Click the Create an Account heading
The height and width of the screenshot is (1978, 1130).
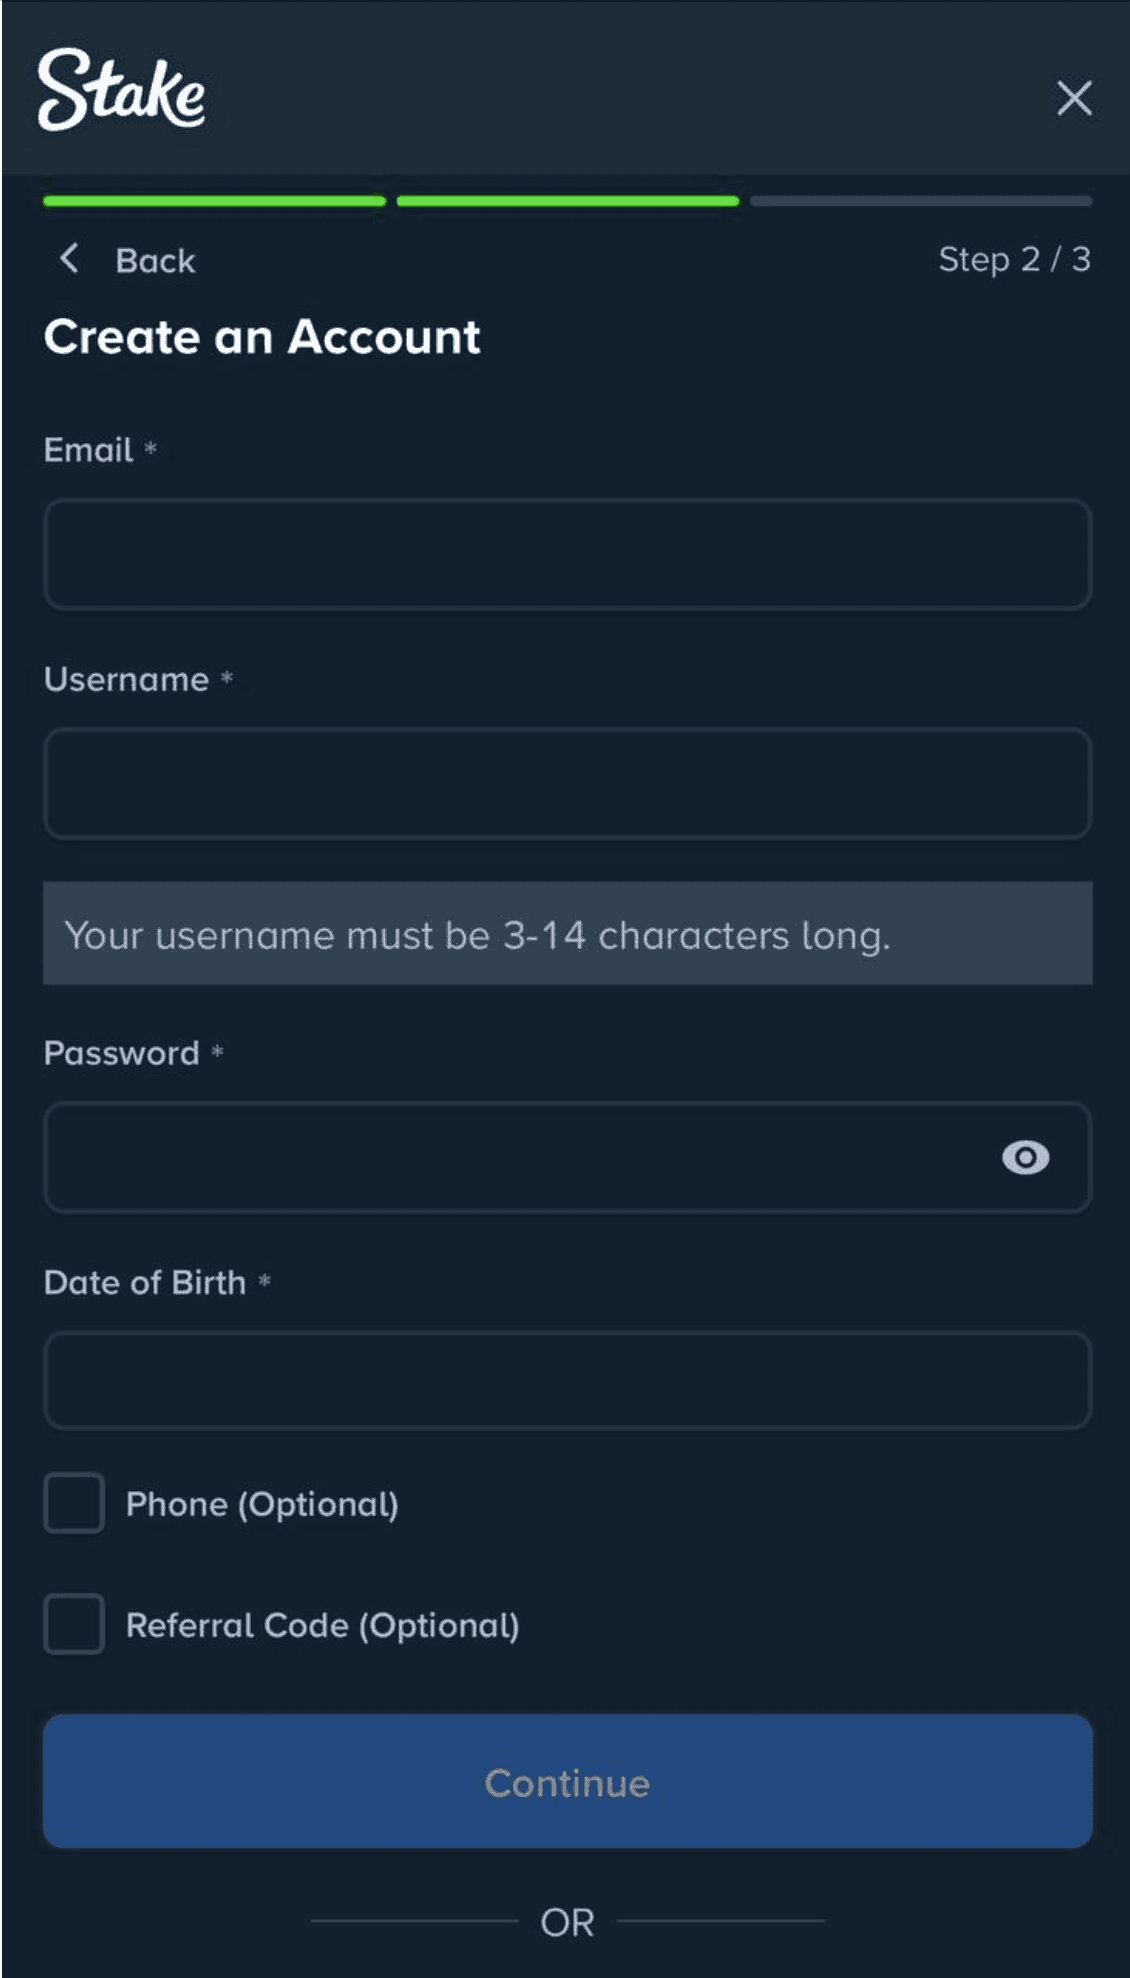tap(261, 337)
